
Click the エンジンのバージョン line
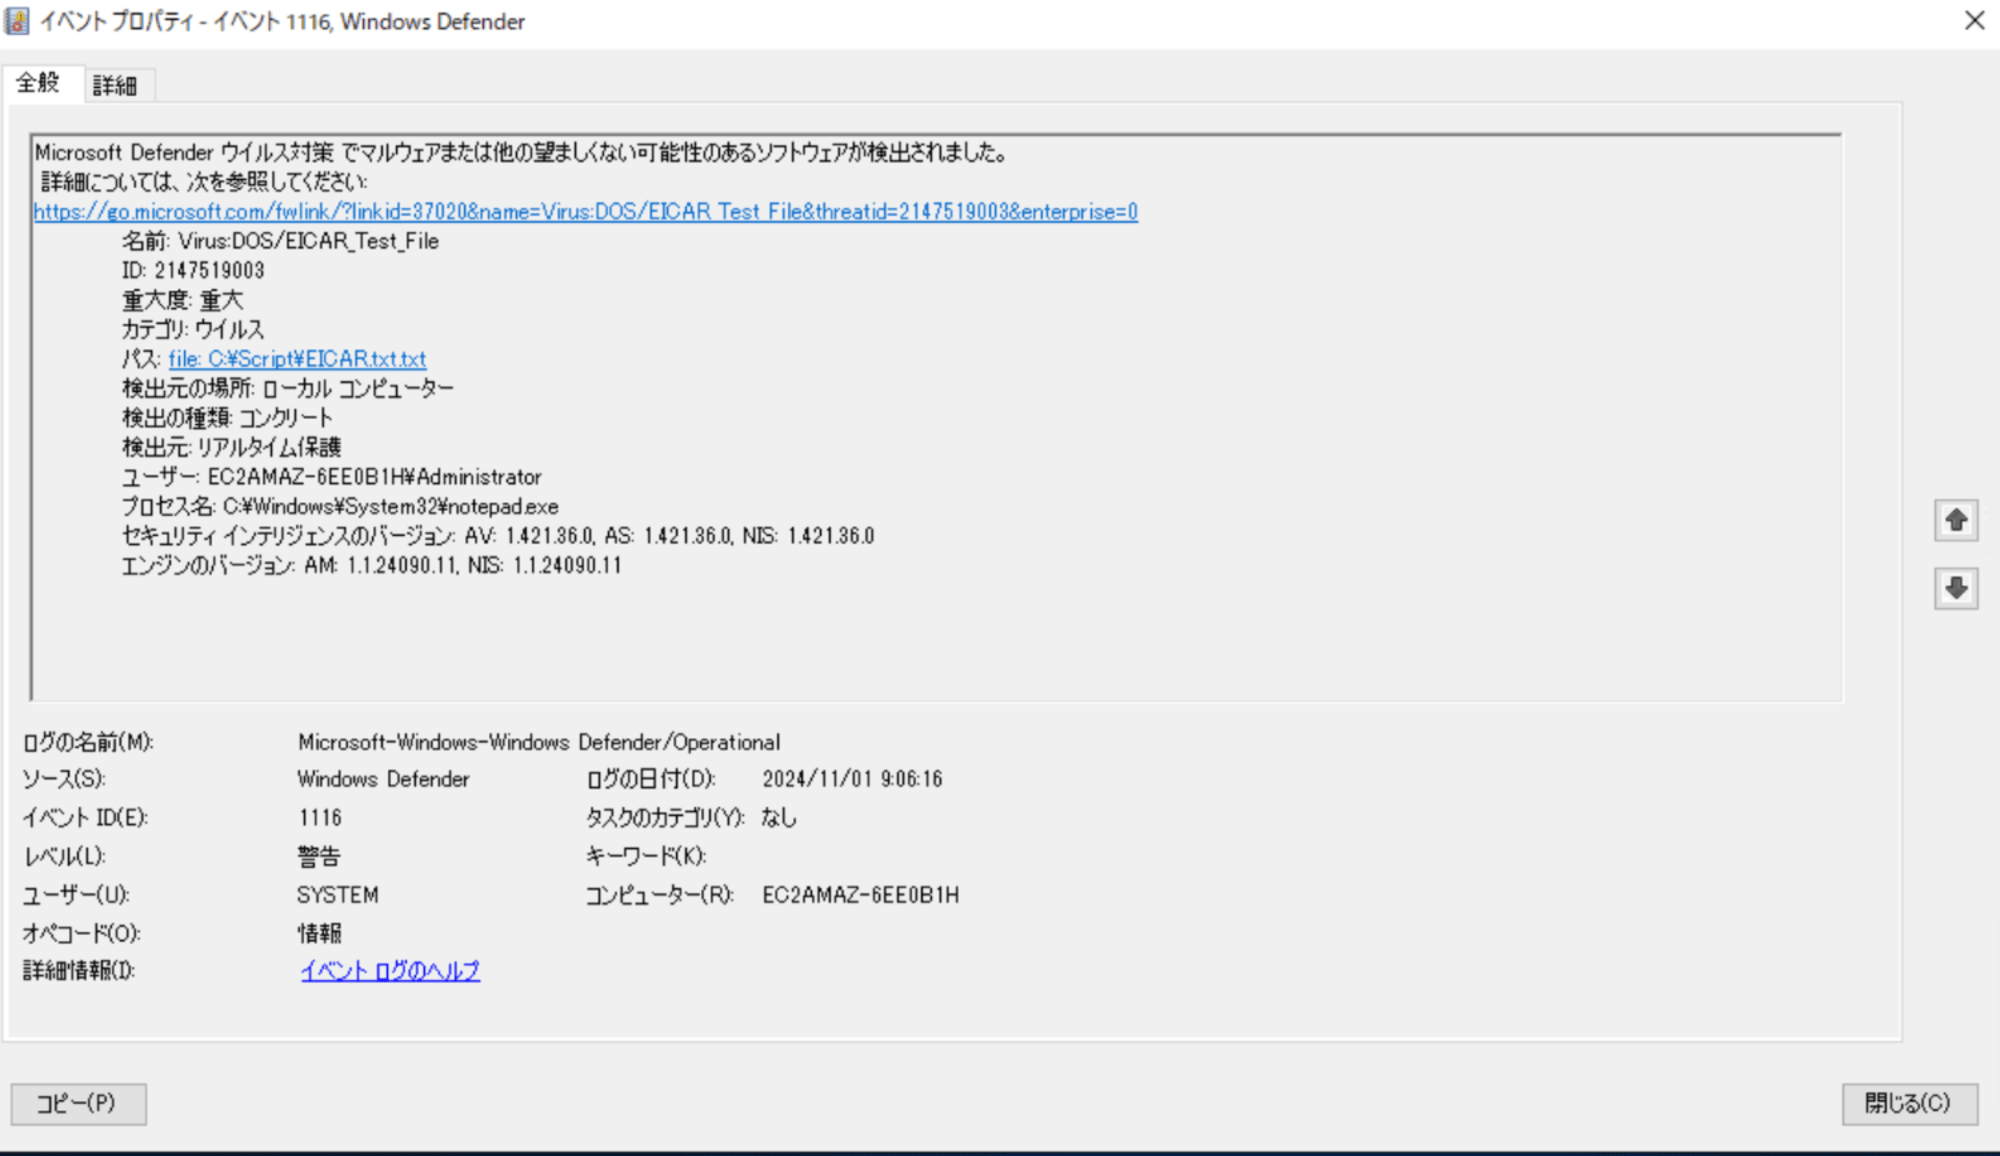point(371,566)
